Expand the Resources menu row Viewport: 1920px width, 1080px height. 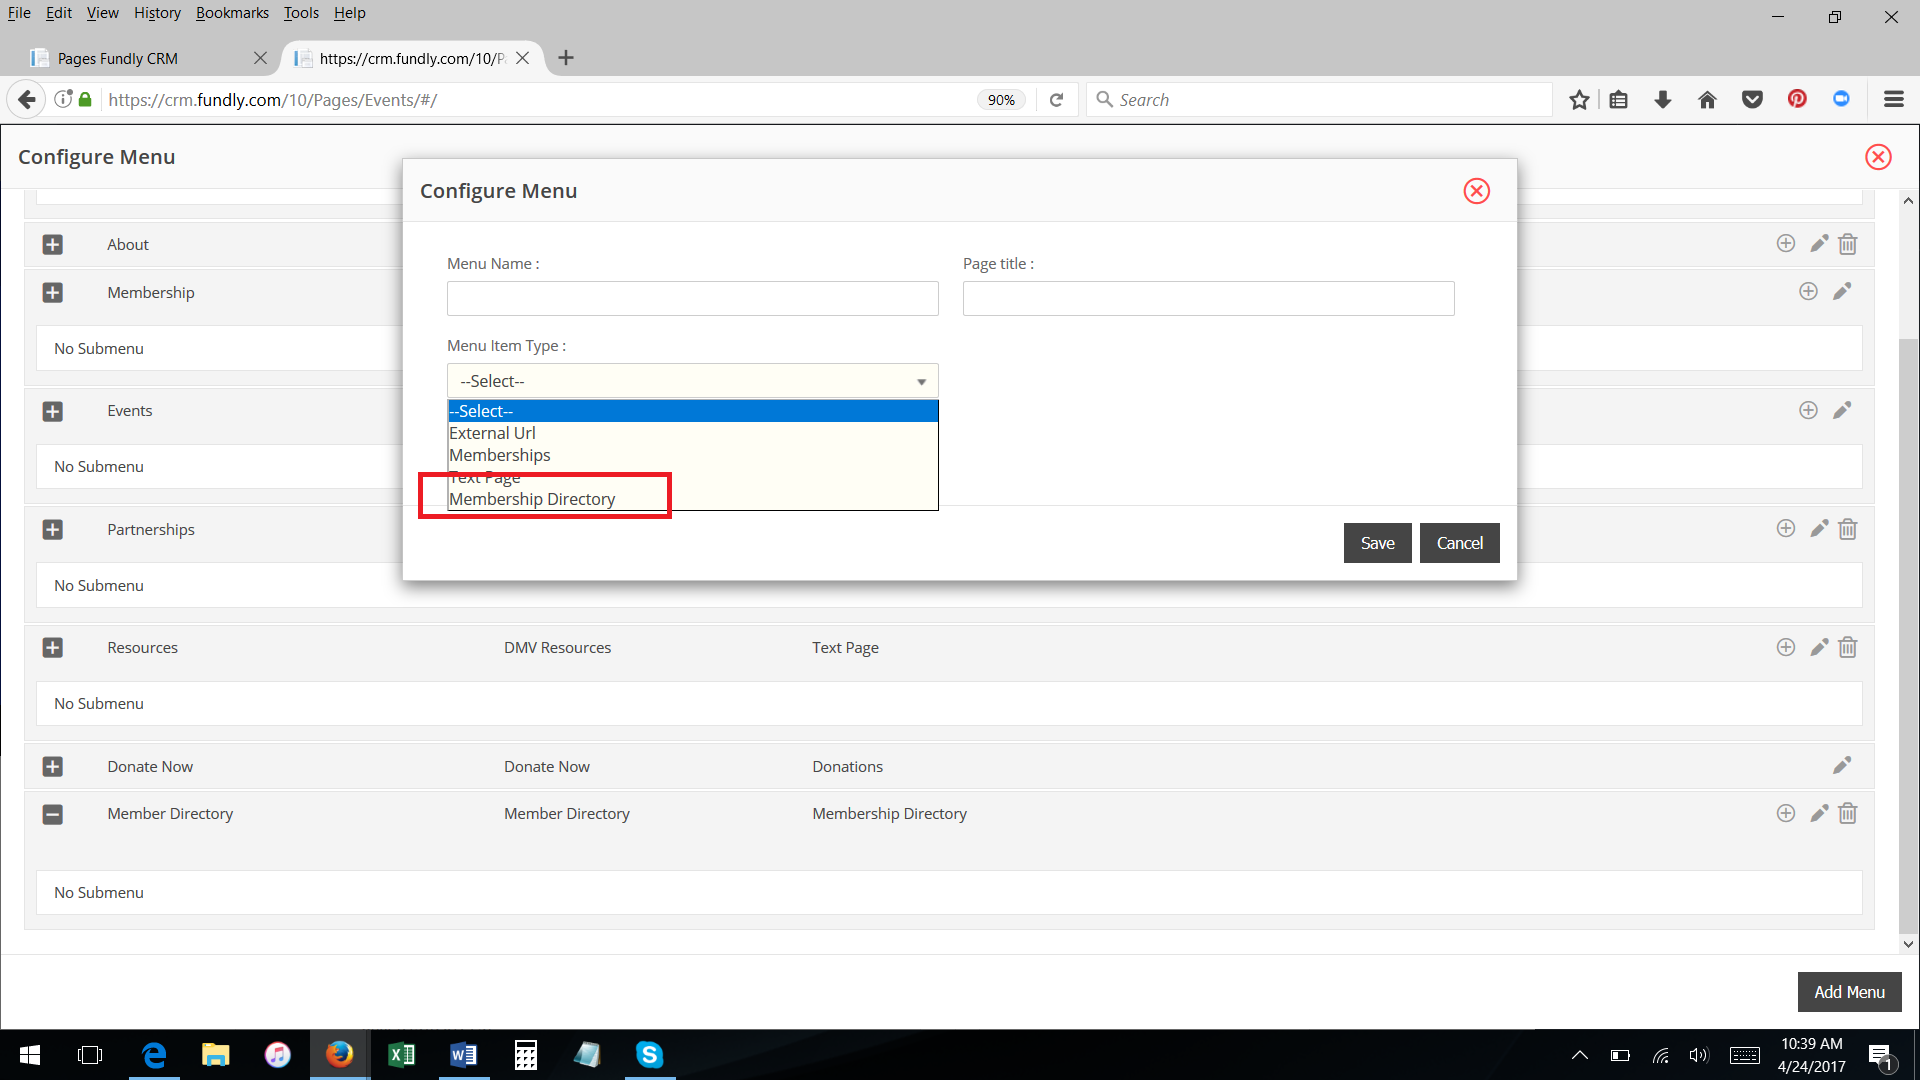click(x=53, y=648)
